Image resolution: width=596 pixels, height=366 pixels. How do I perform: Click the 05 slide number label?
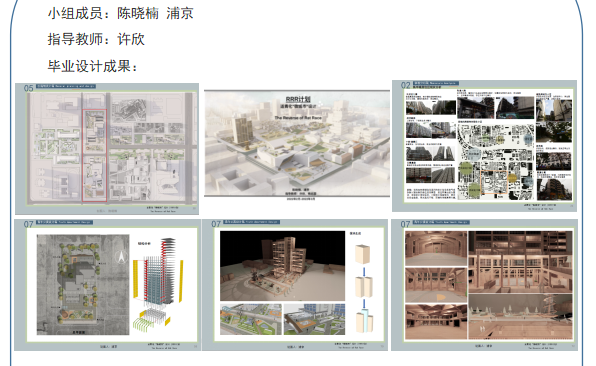pos(29,88)
